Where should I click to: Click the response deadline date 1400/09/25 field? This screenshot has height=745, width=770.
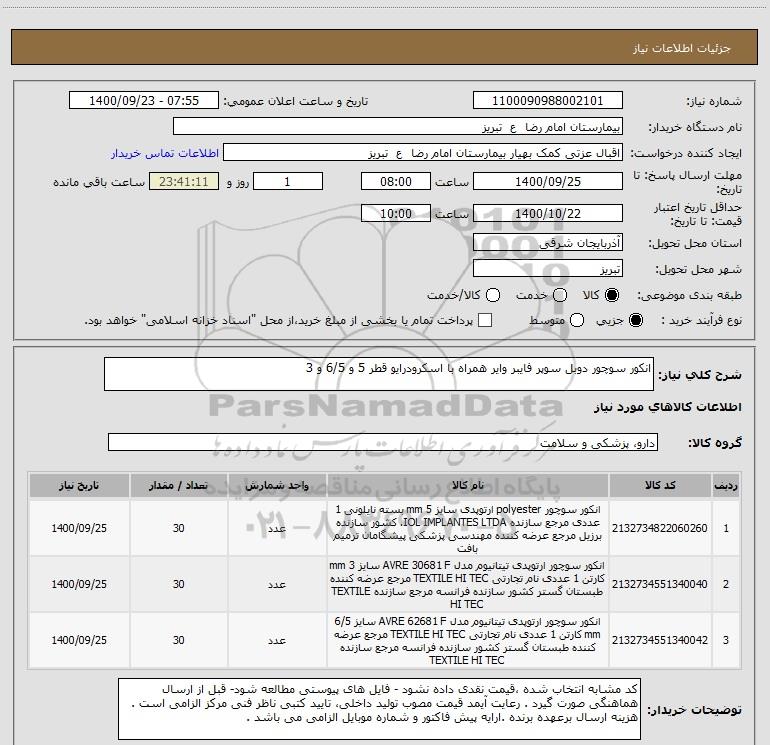(548, 181)
